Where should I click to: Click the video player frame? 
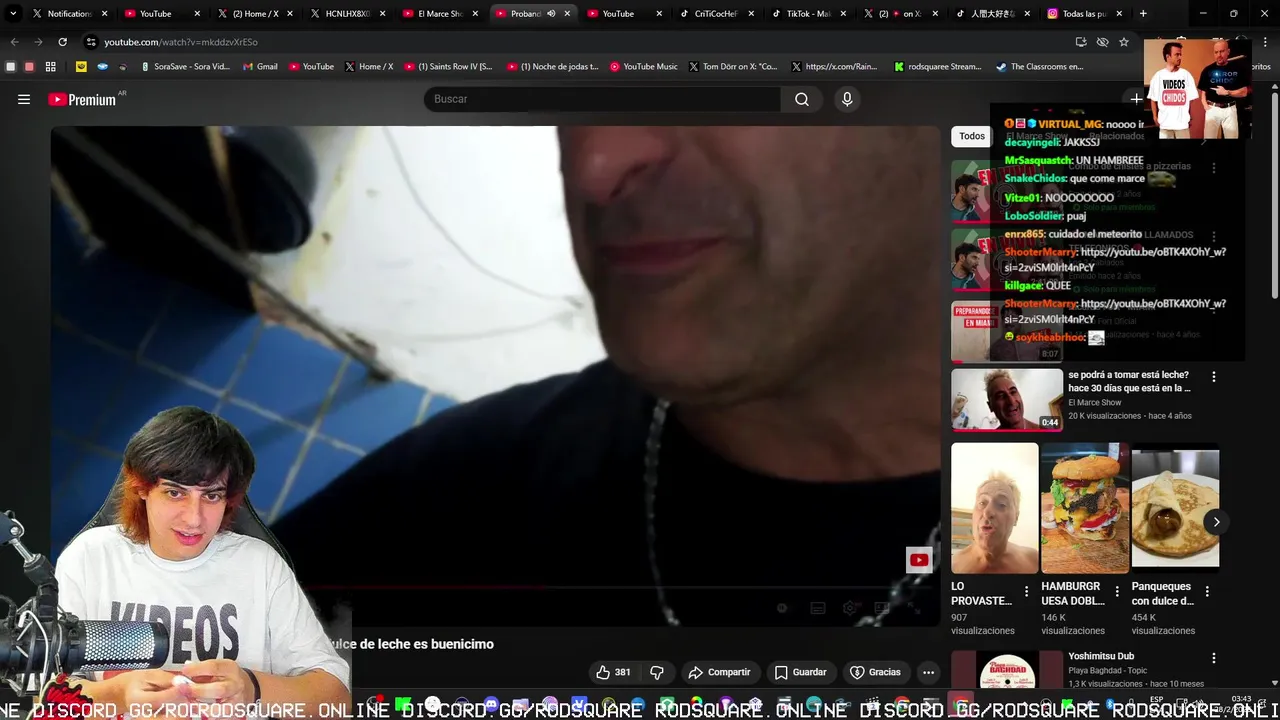tap(496, 376)
